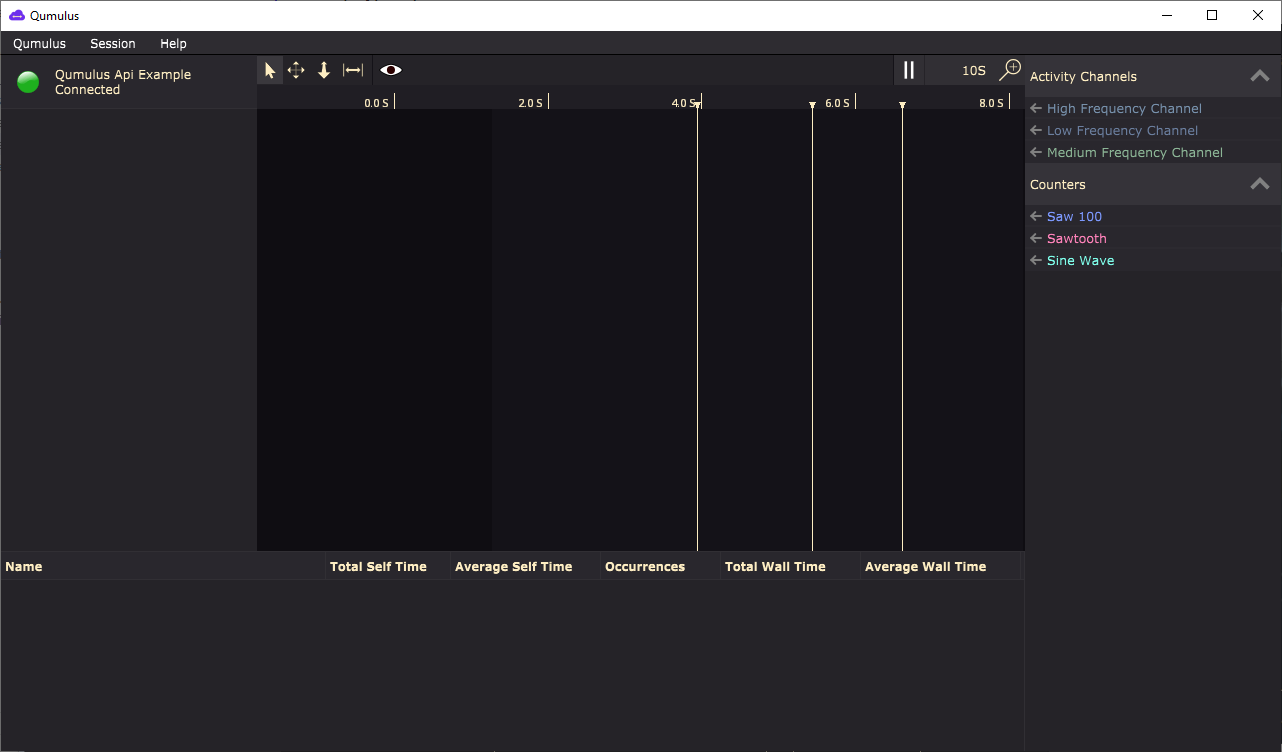Collapse the Activity Channels section
Image resolution: width=1282 pixels, height=752 pixels.
1260,76
